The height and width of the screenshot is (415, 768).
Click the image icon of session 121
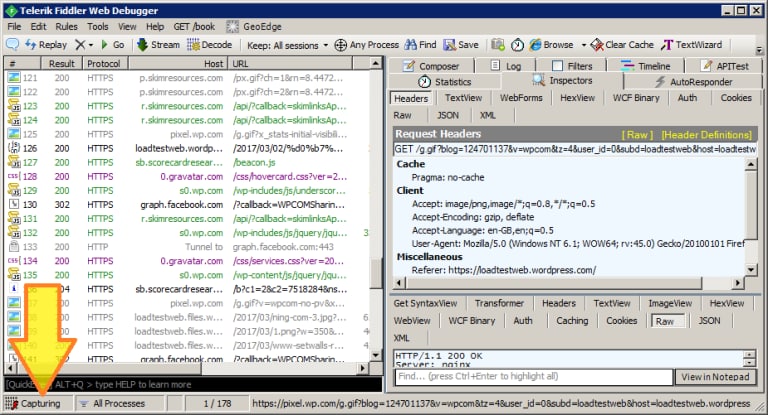coord(14,77)
